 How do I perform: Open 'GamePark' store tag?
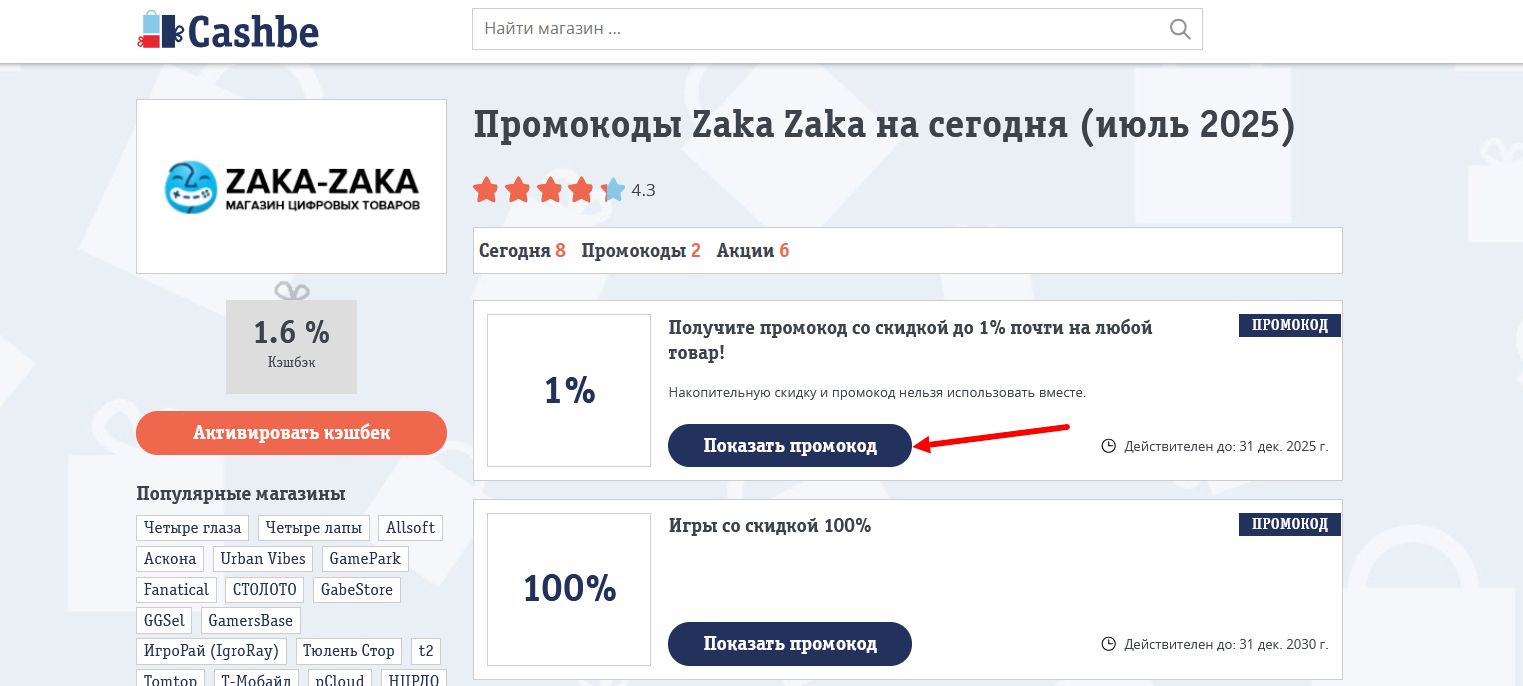[x=365, y=559]
